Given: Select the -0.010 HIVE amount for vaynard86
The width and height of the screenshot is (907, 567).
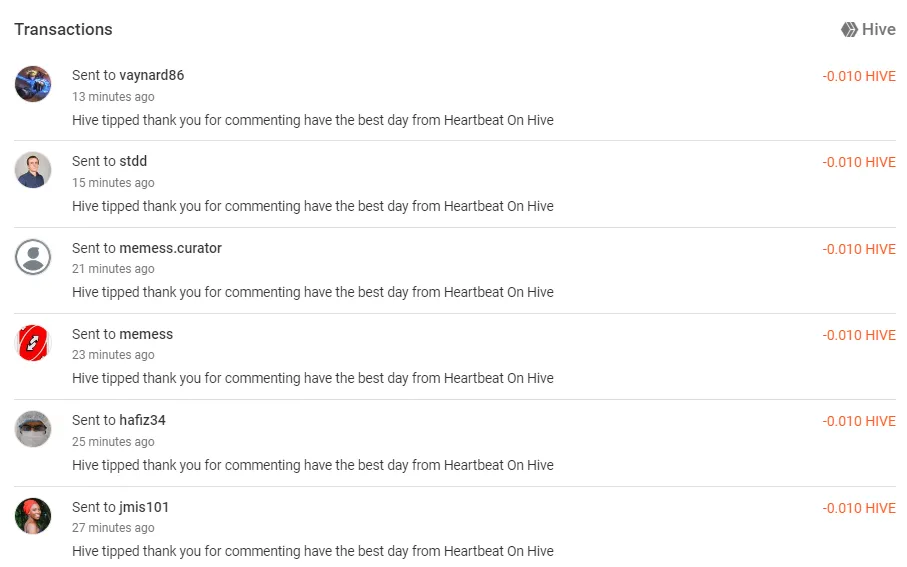Looking at the screenshot, I should [859, 76].
